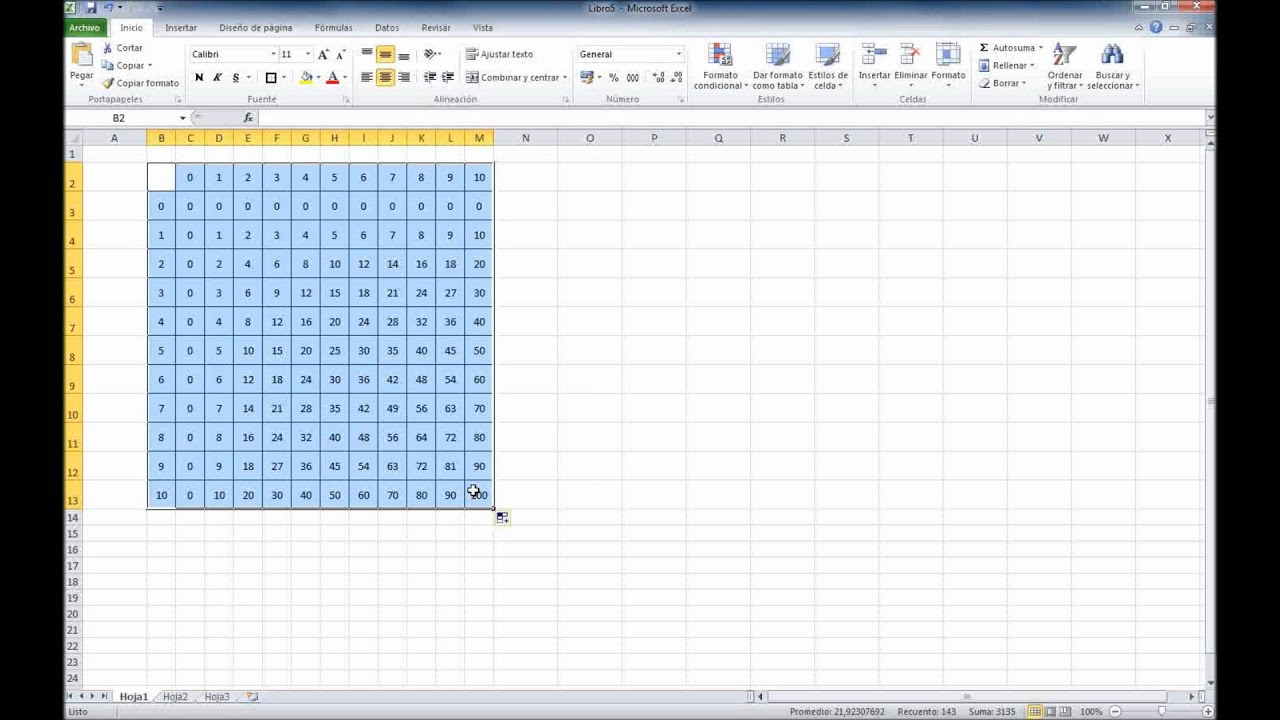Open fill color dropdown arrow
Image resolution: width=1280 pixels, height=720 pixels.
[x=318, y=77]
